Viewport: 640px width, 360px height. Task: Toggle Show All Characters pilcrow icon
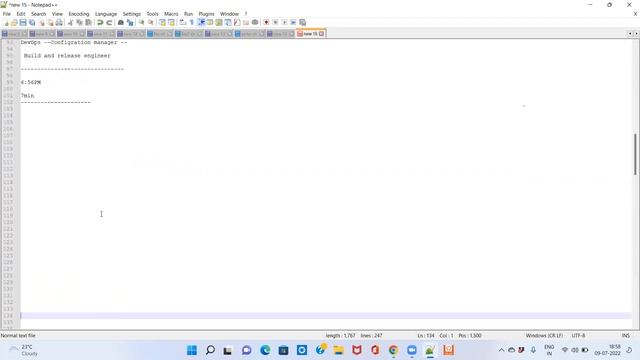[191, 22]
